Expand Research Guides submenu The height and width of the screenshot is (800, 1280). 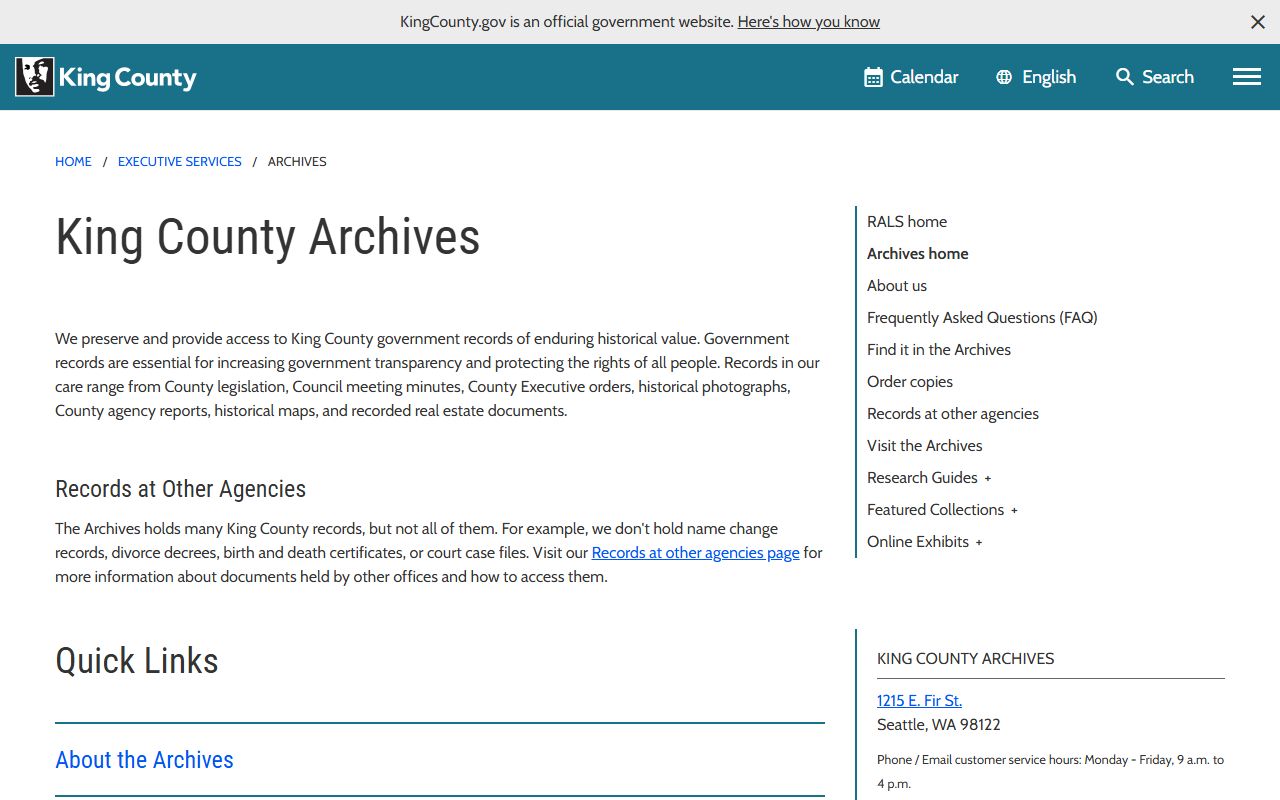click(x=988, y=478)
